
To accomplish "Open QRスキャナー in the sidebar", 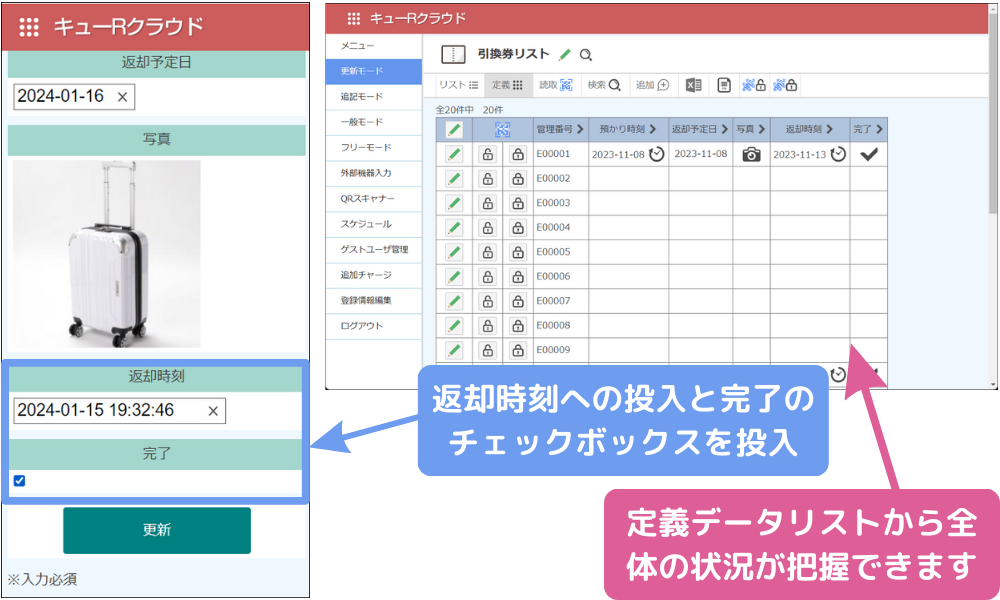I will pos(374,199).
